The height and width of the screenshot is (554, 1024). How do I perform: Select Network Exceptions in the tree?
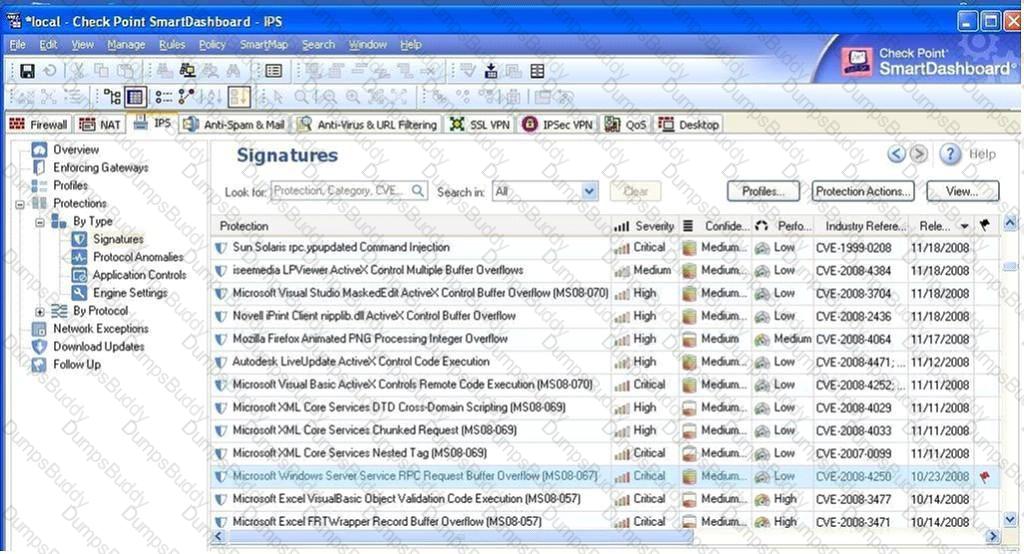tap(101, 328)
